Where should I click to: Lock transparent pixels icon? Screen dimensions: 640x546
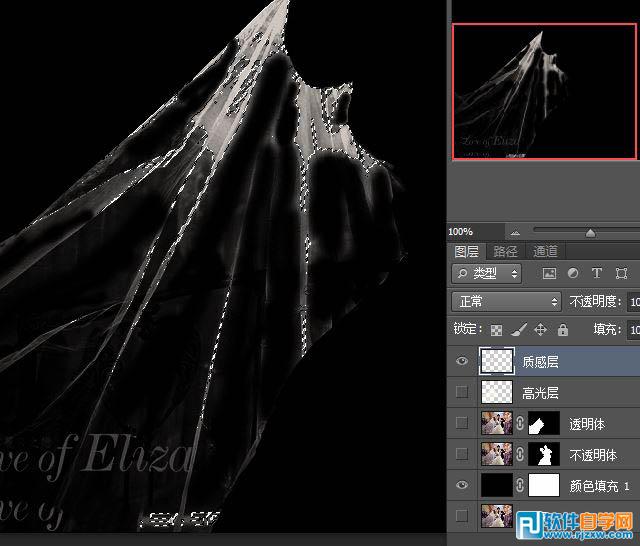tap(496, 330)
